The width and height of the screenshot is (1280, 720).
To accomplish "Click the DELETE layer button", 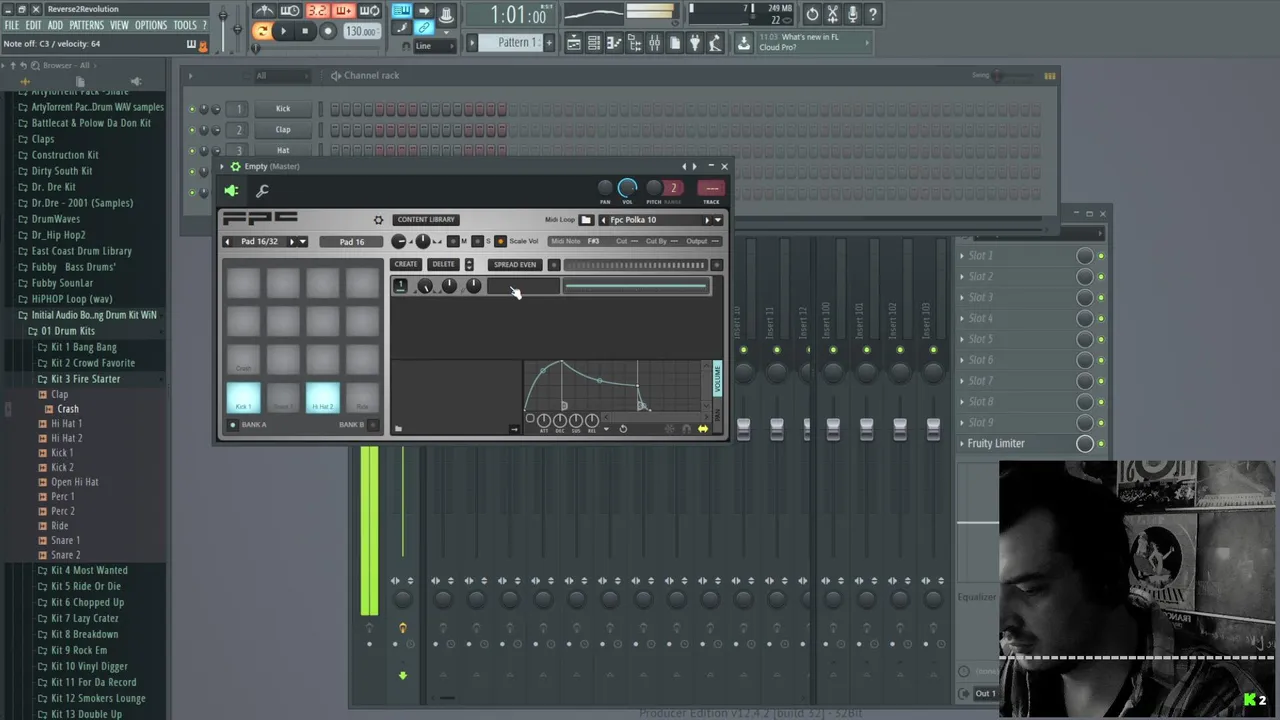I will (443, 265).
